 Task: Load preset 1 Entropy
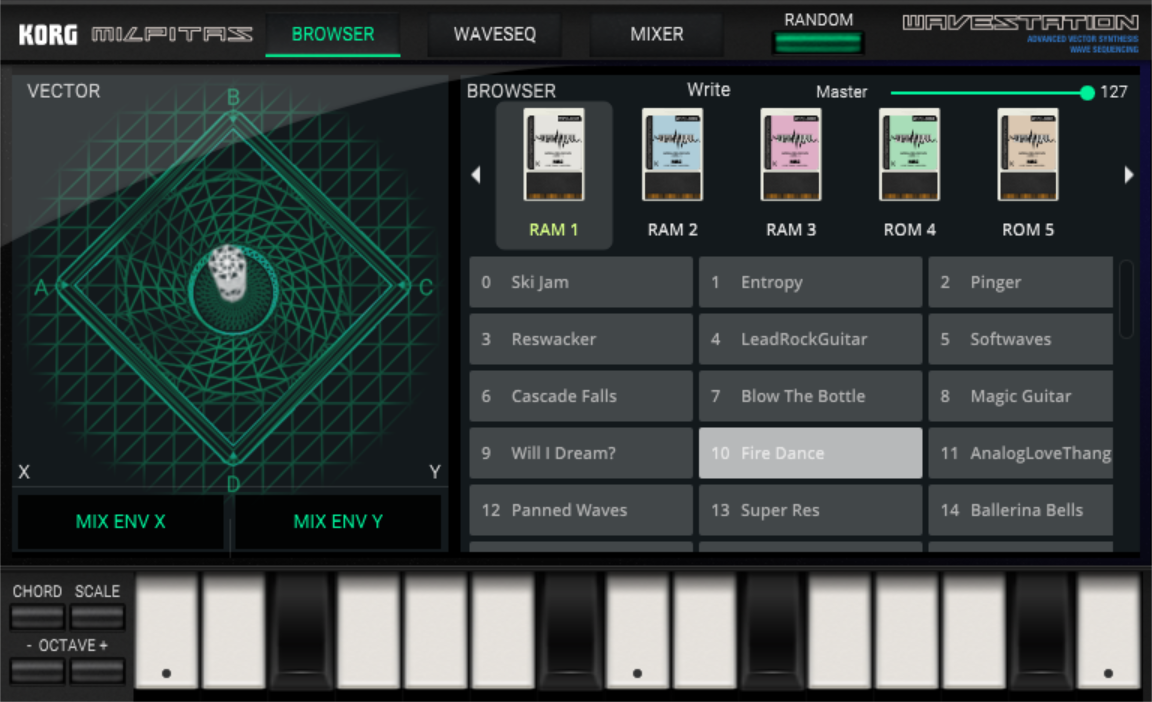810,282
